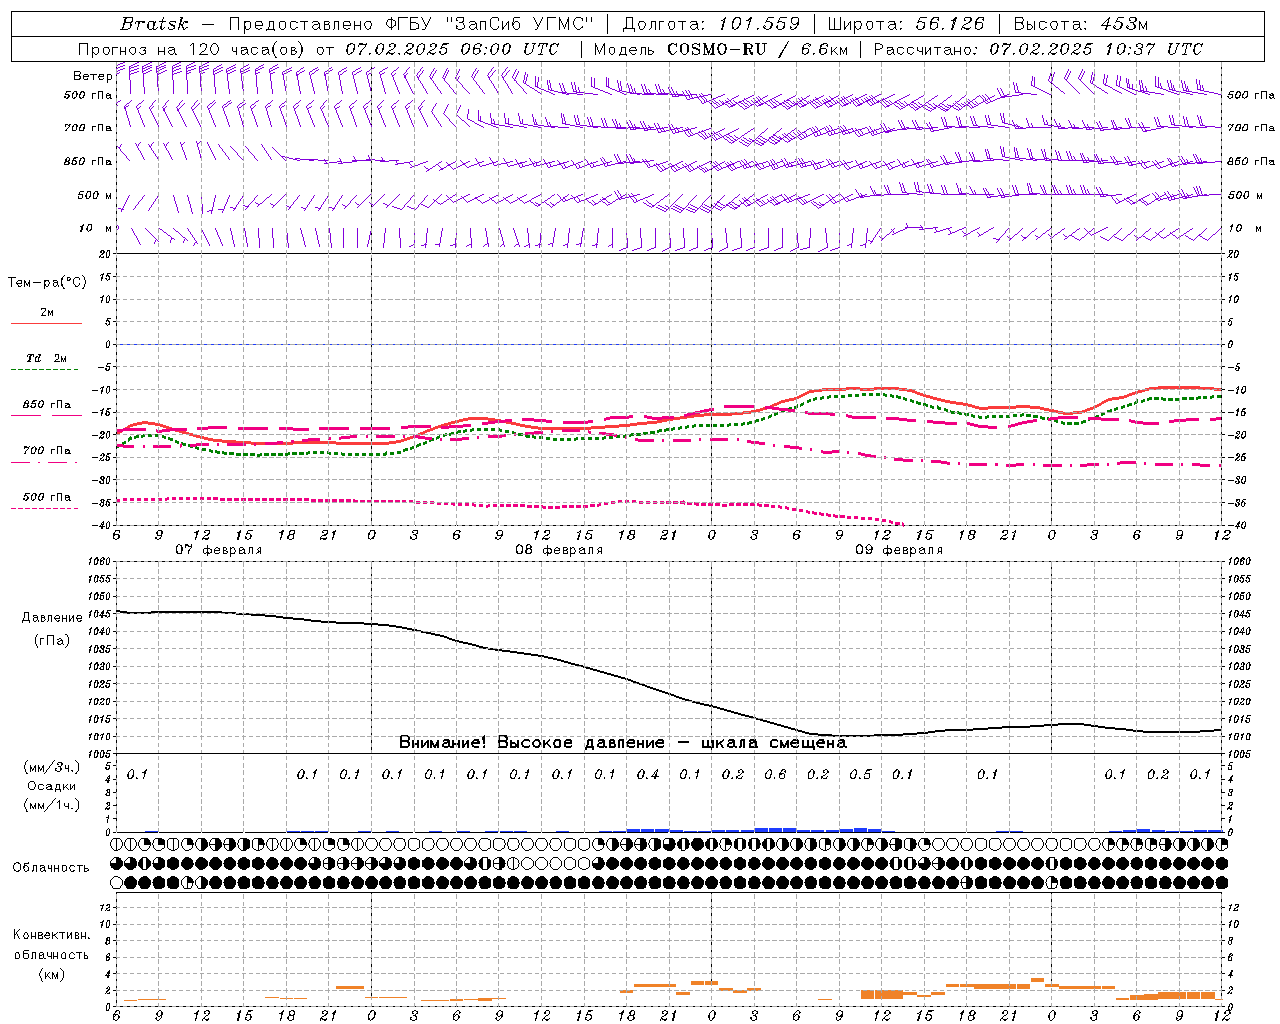Click the '(мм/3ч.)' precipitation unit label
The image size is (1280, 1024).
(x=51, y=767)
